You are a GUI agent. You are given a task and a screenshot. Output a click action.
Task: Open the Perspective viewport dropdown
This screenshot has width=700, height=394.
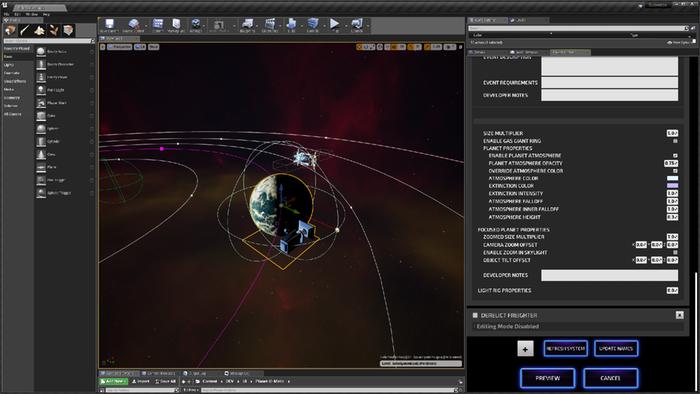[119, 47]
